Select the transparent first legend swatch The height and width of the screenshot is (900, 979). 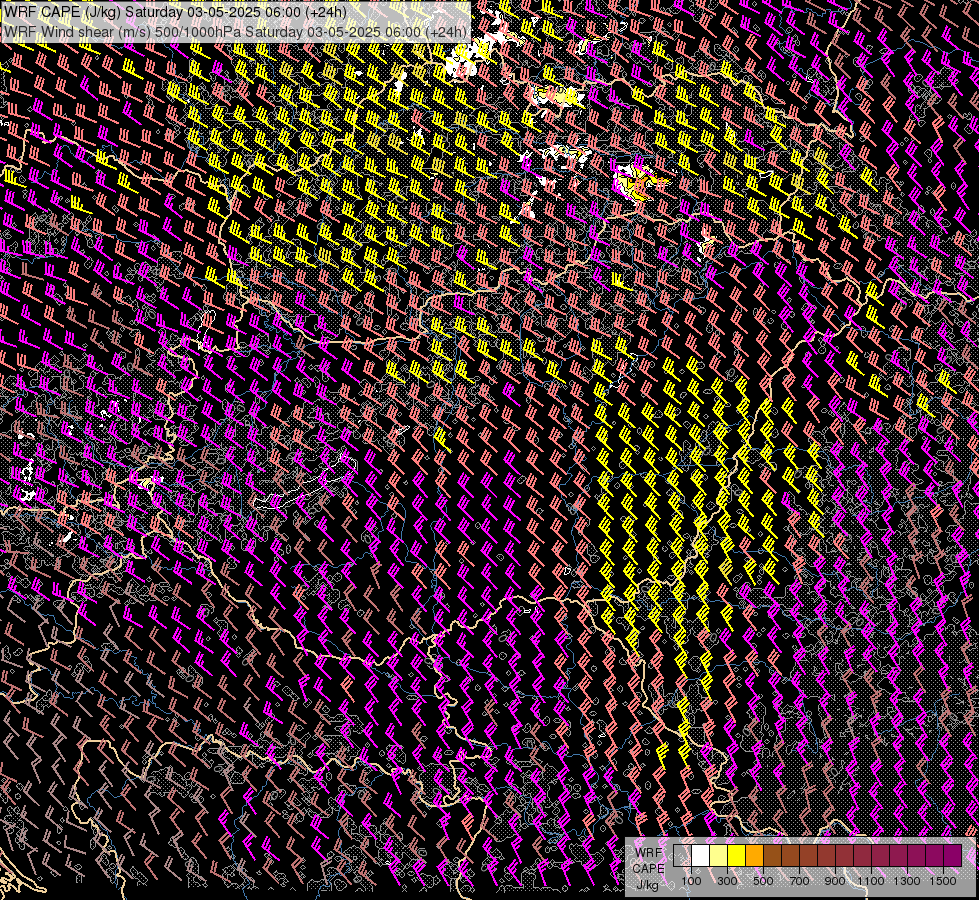pyautogui.click(x=682, y=855)
